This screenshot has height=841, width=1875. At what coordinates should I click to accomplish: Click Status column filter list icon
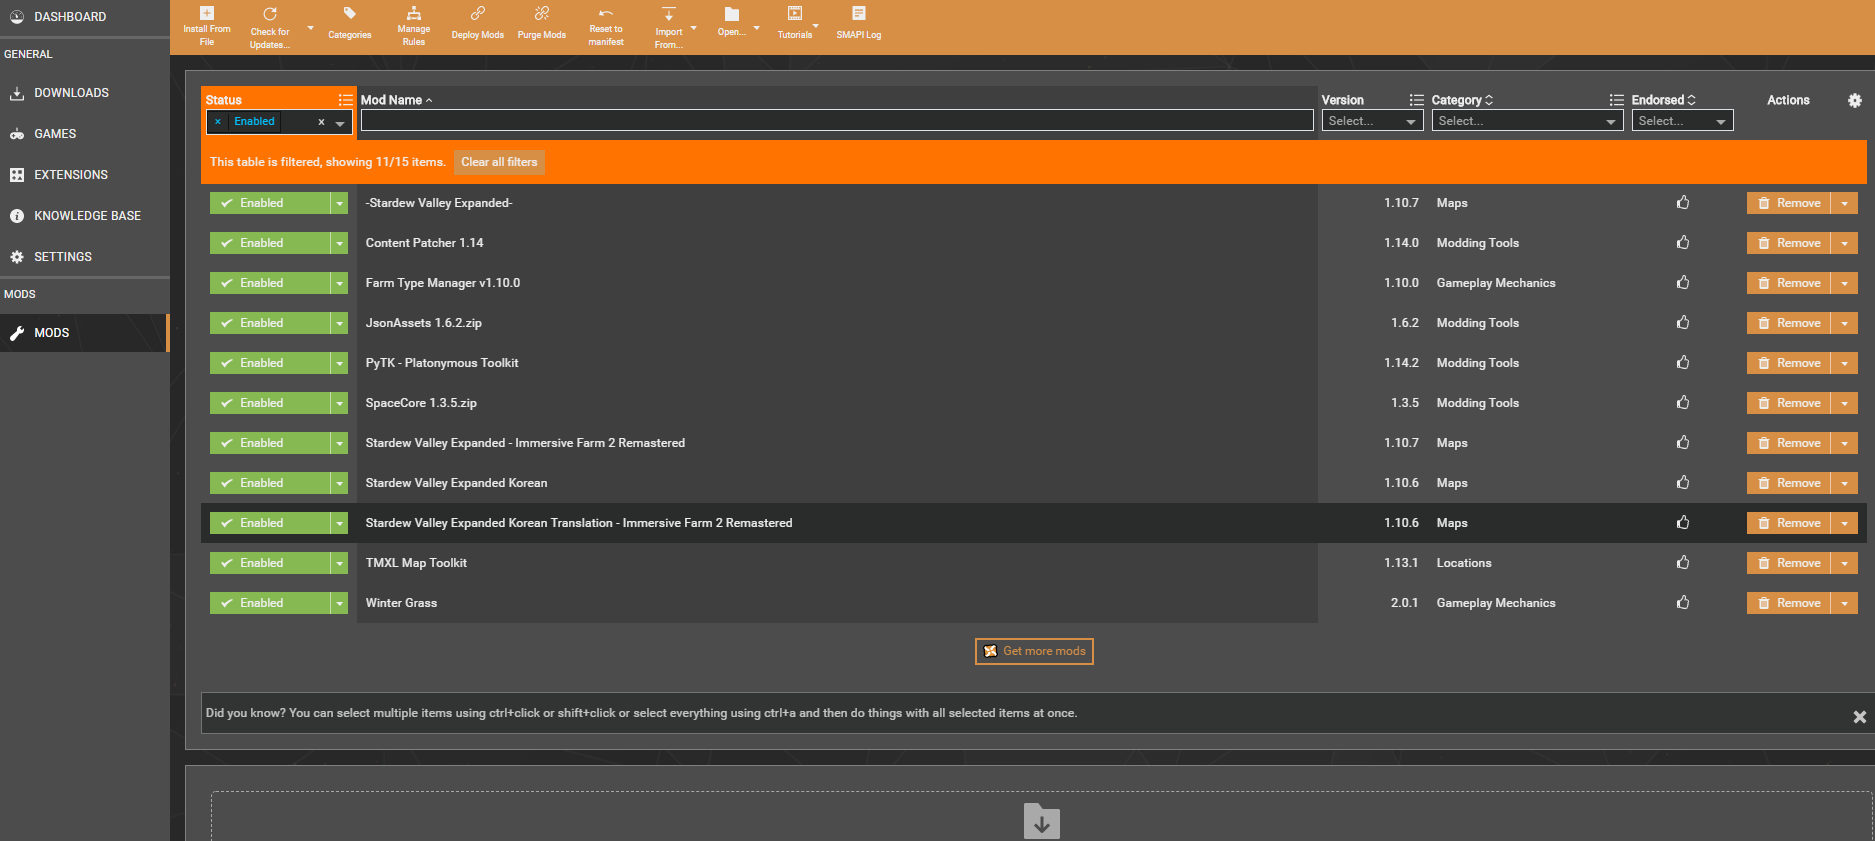(x=345, y=100)
